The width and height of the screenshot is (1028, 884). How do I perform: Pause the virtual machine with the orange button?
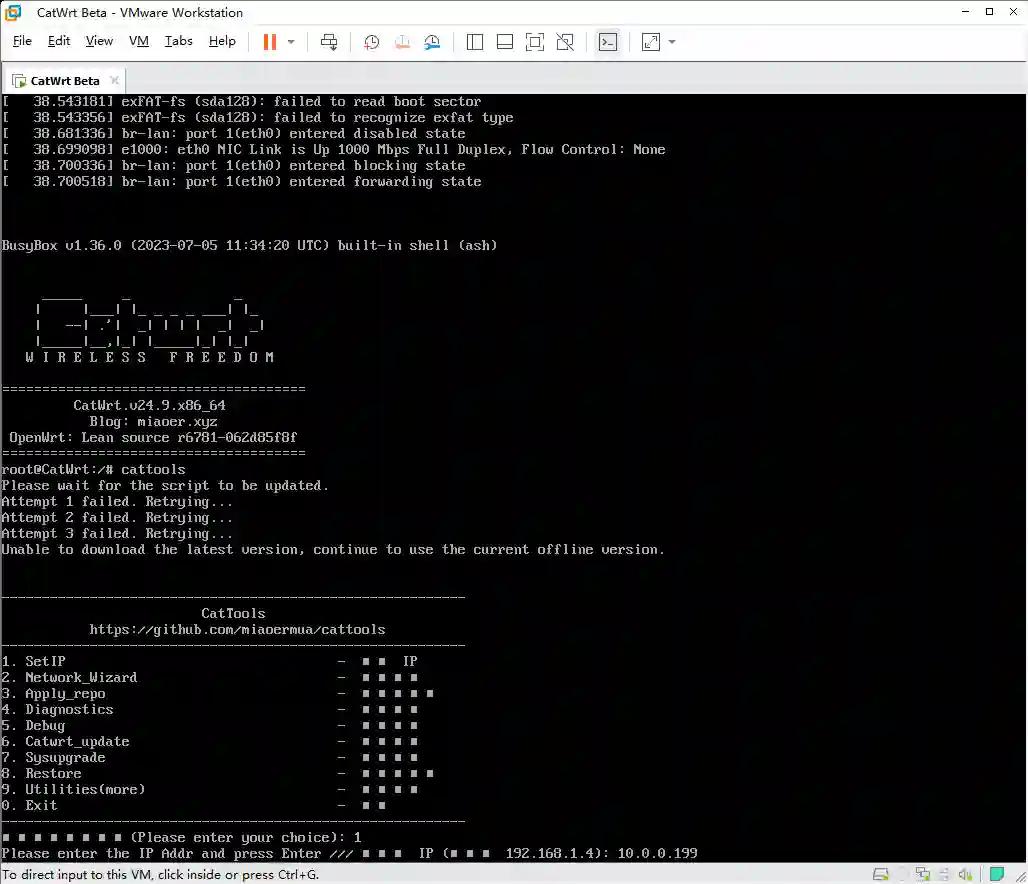pyautogui.click(x=269, y=42)
